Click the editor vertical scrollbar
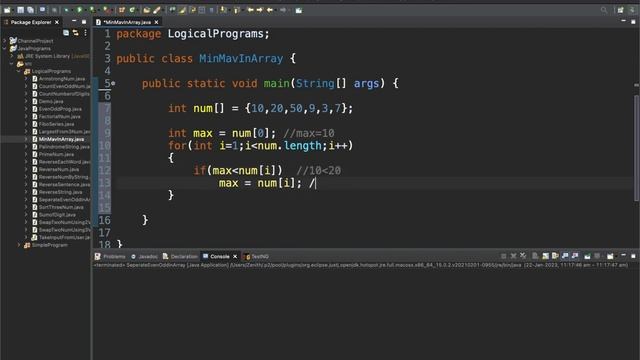 636,147
